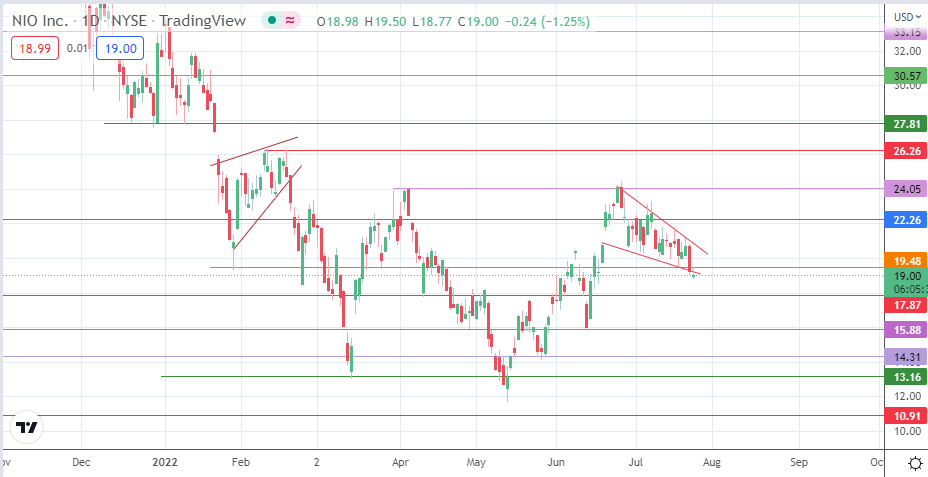Click the red 18.99 sell price button
Viewport: 928px width, 477px height.
click(x=35, y=49)
